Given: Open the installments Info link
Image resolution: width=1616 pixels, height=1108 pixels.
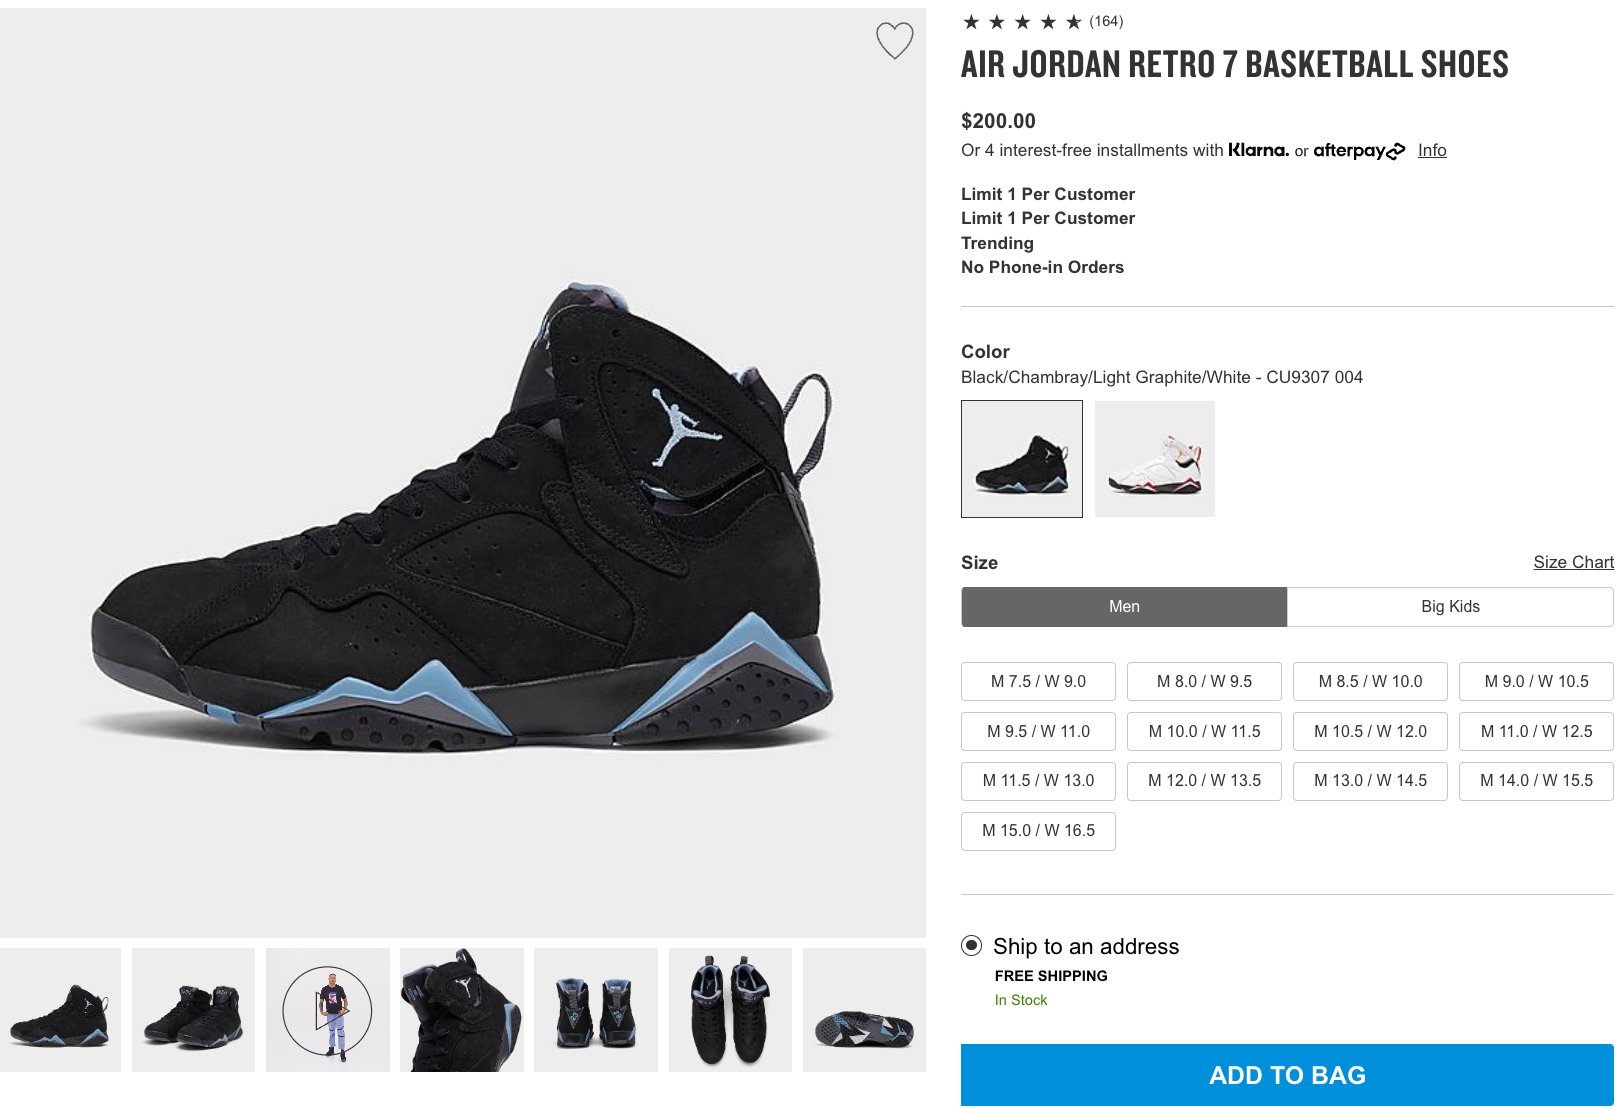Looking at the screenshot, I should (x=1432, y=150).
